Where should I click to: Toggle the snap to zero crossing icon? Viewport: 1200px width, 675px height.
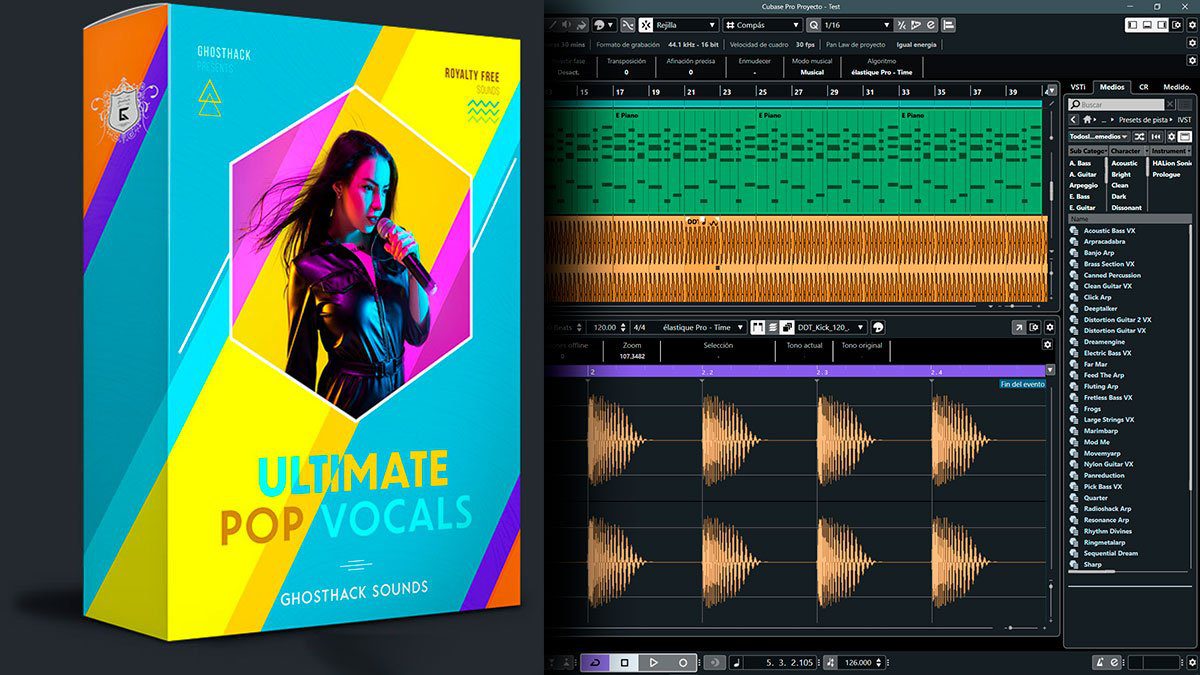(627, 25)
